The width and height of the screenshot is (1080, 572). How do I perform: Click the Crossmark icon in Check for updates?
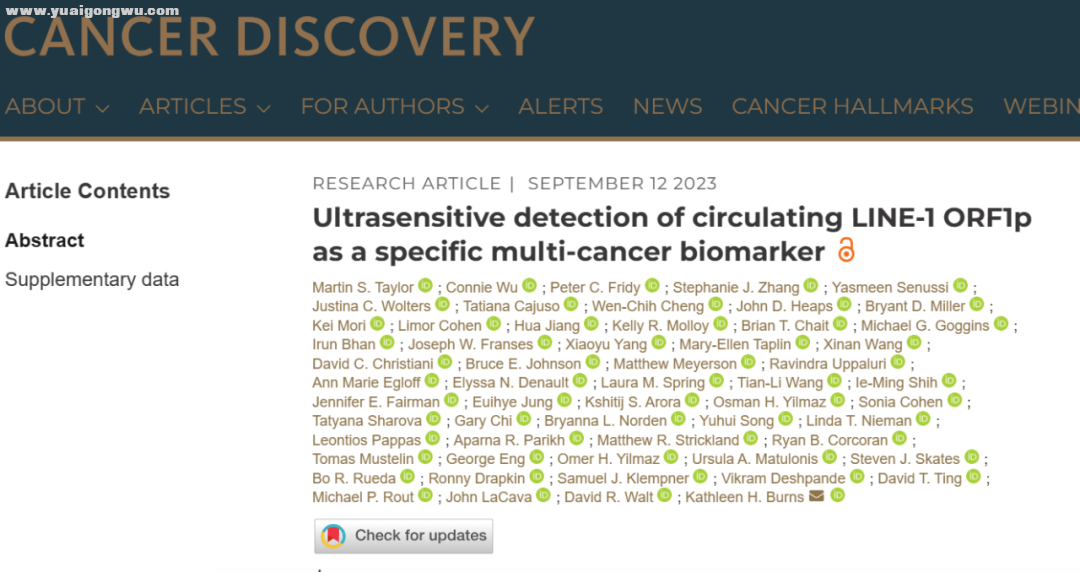click(333, 535)
